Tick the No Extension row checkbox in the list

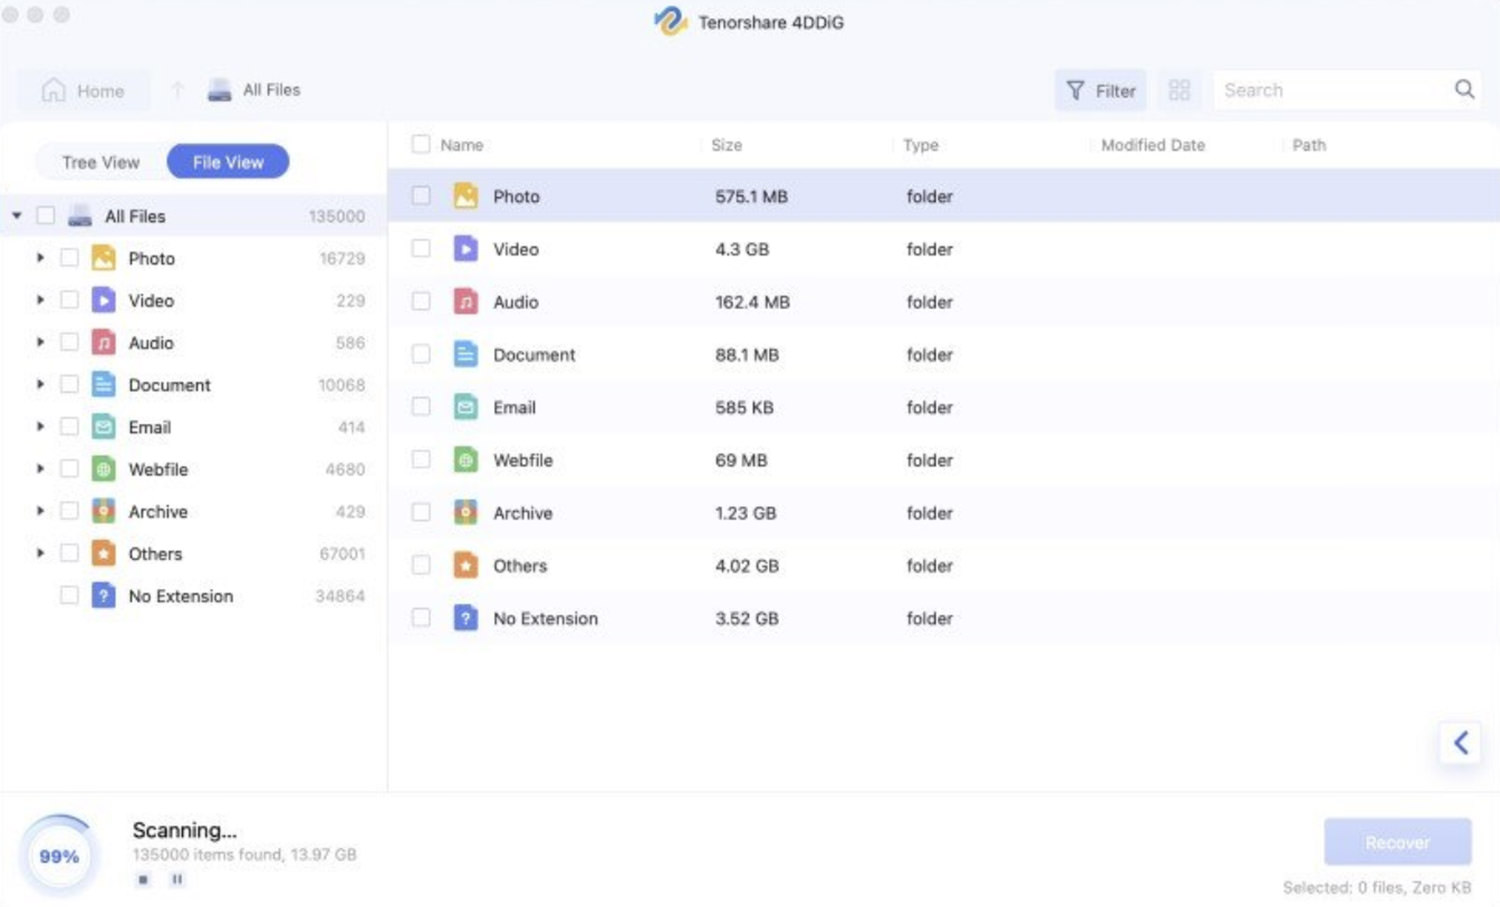coord(421,618)
